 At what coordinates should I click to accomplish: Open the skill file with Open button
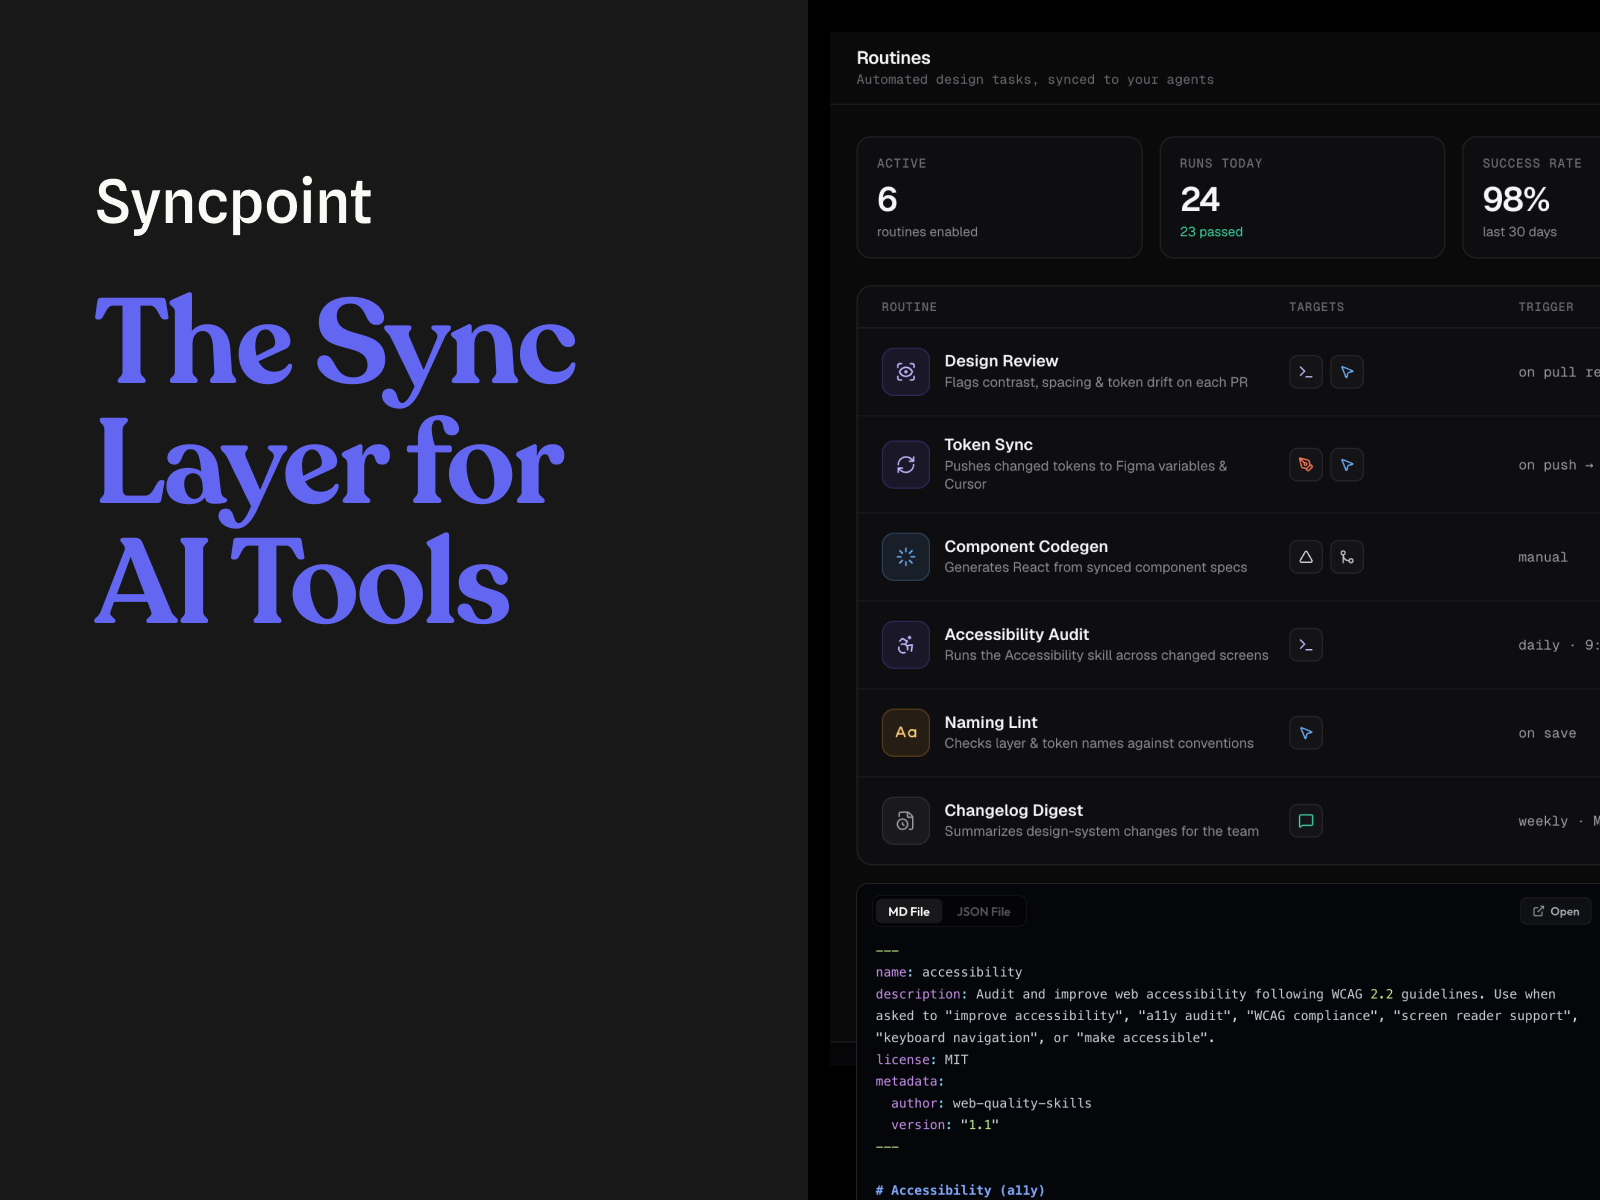click(x=1555, y=911)
